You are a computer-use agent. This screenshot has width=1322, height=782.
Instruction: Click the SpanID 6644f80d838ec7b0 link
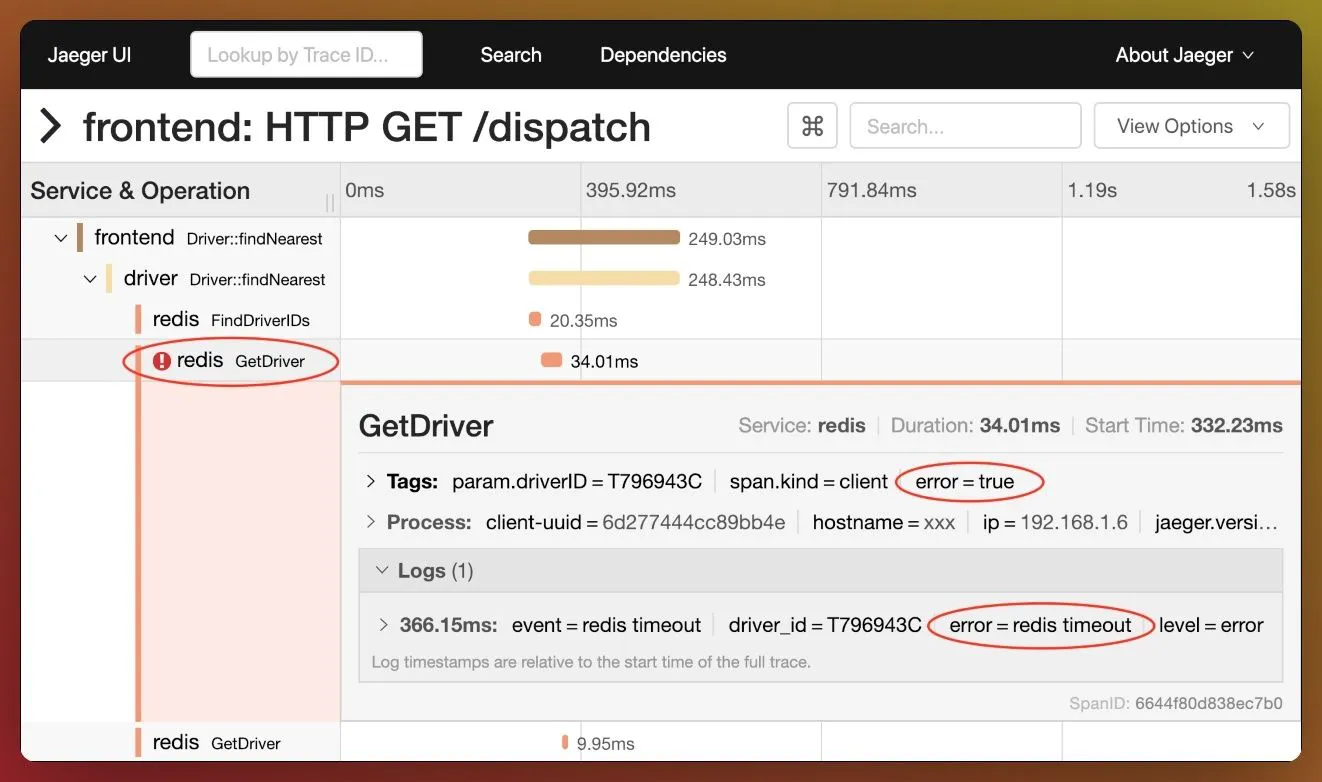coord(1176,703)
